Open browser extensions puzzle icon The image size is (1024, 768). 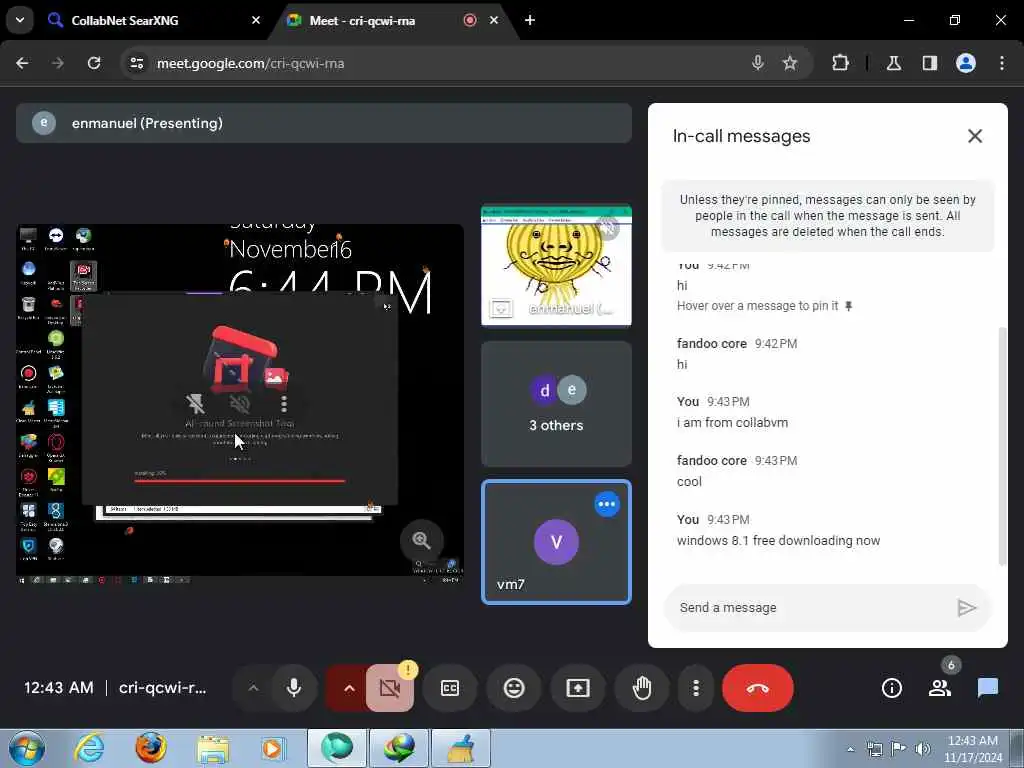pos(840,63)
